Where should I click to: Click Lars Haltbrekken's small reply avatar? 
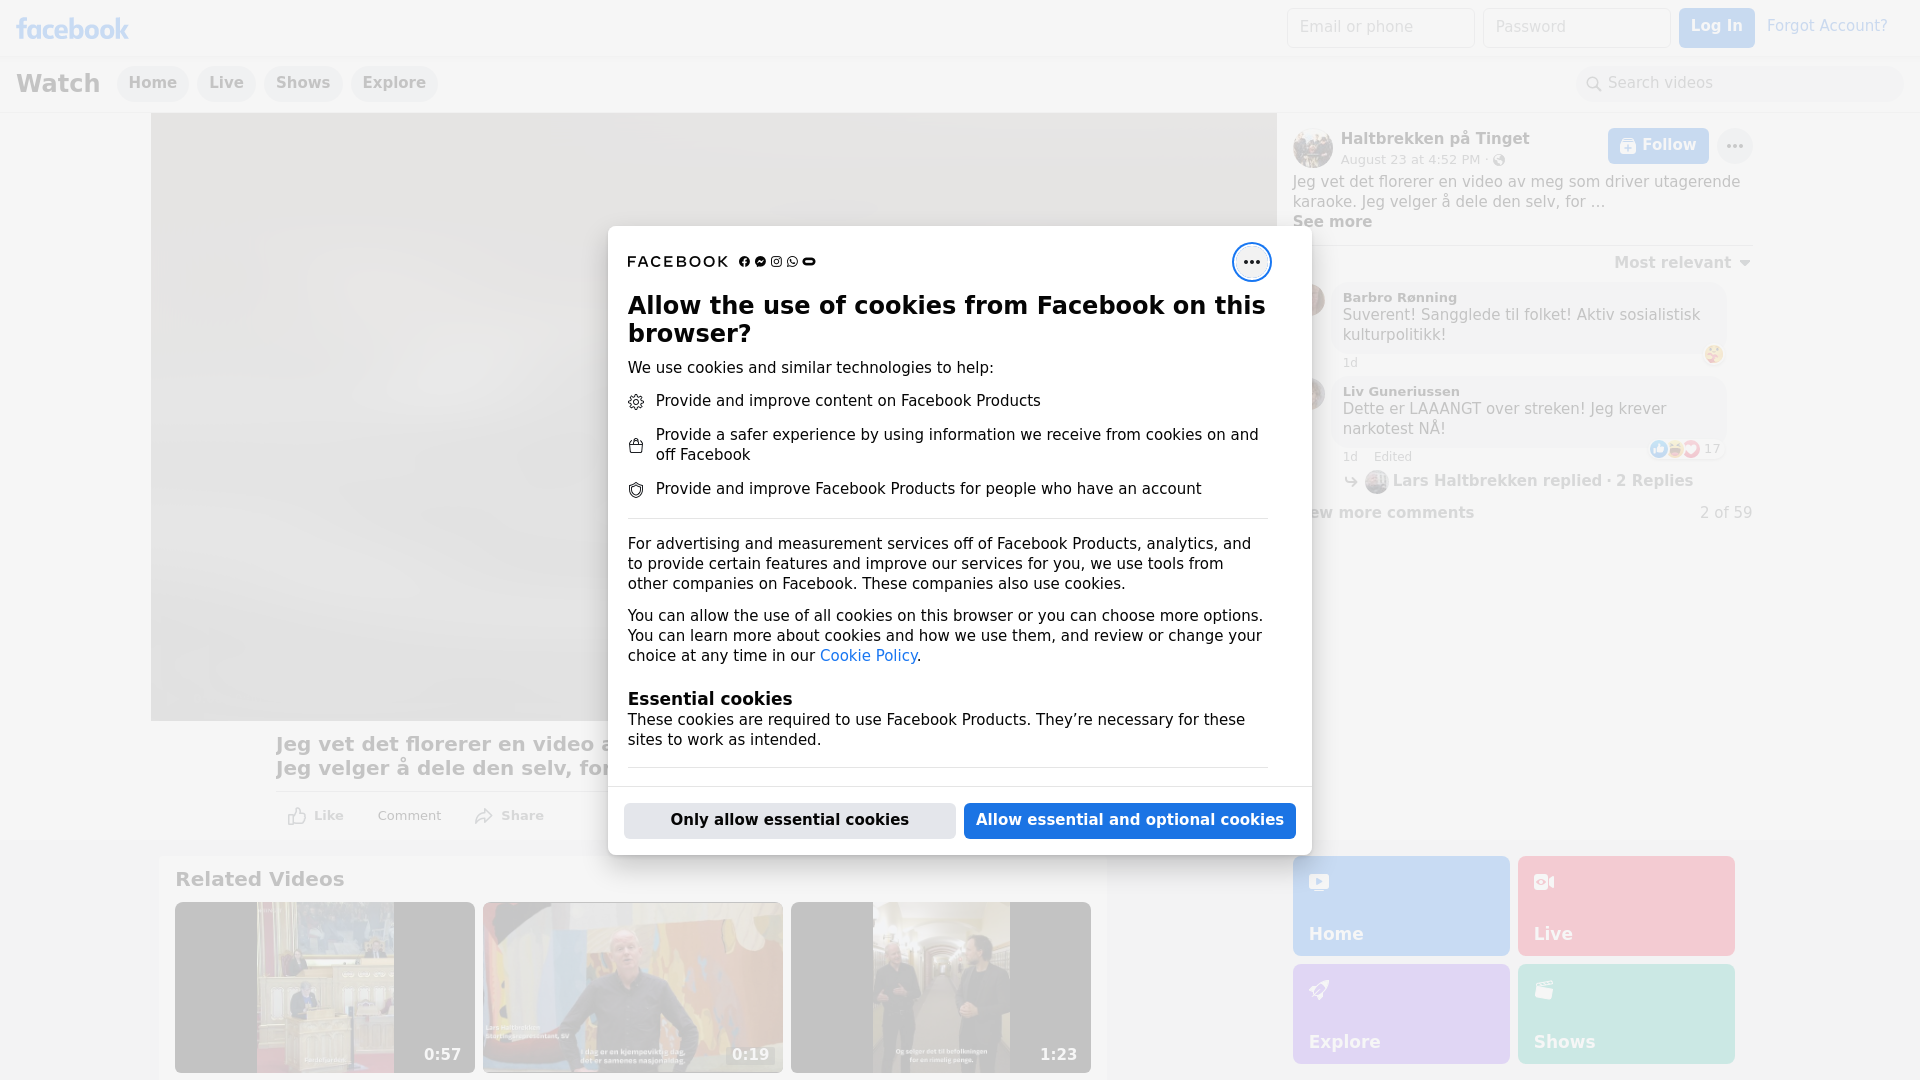(x=1377, y=482)
